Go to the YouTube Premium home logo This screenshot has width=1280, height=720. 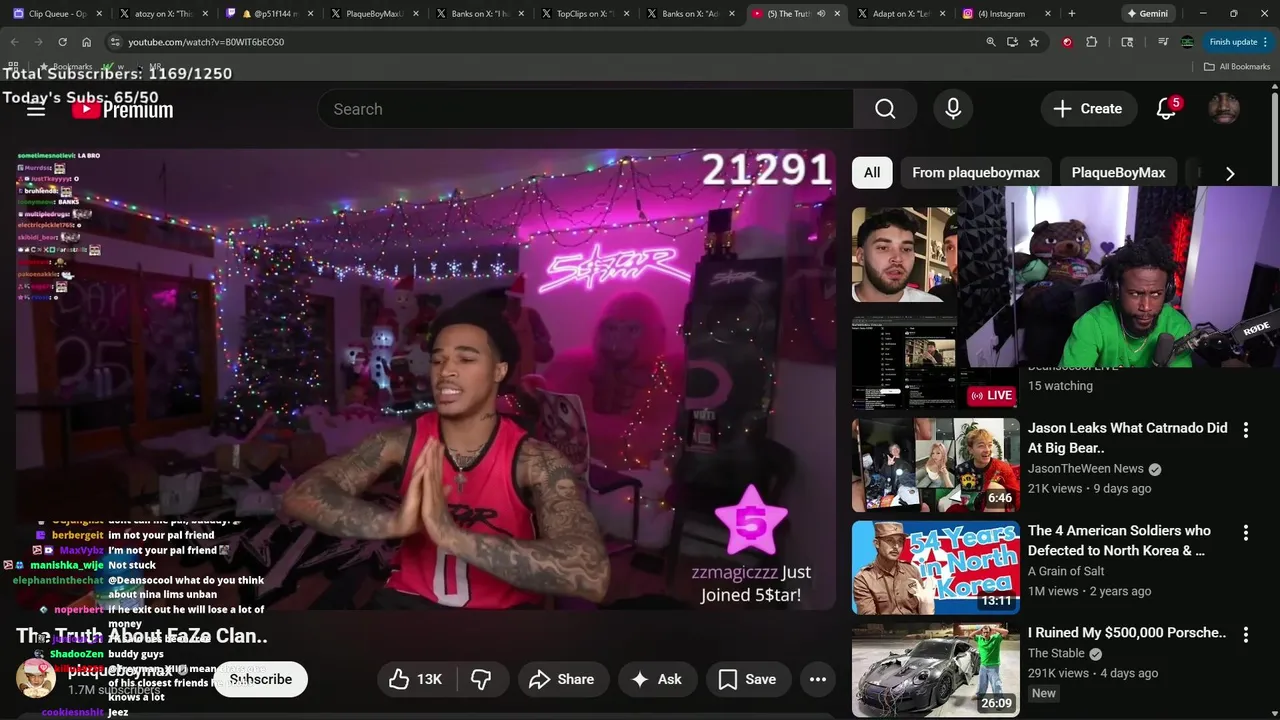(x=122, y=109)
